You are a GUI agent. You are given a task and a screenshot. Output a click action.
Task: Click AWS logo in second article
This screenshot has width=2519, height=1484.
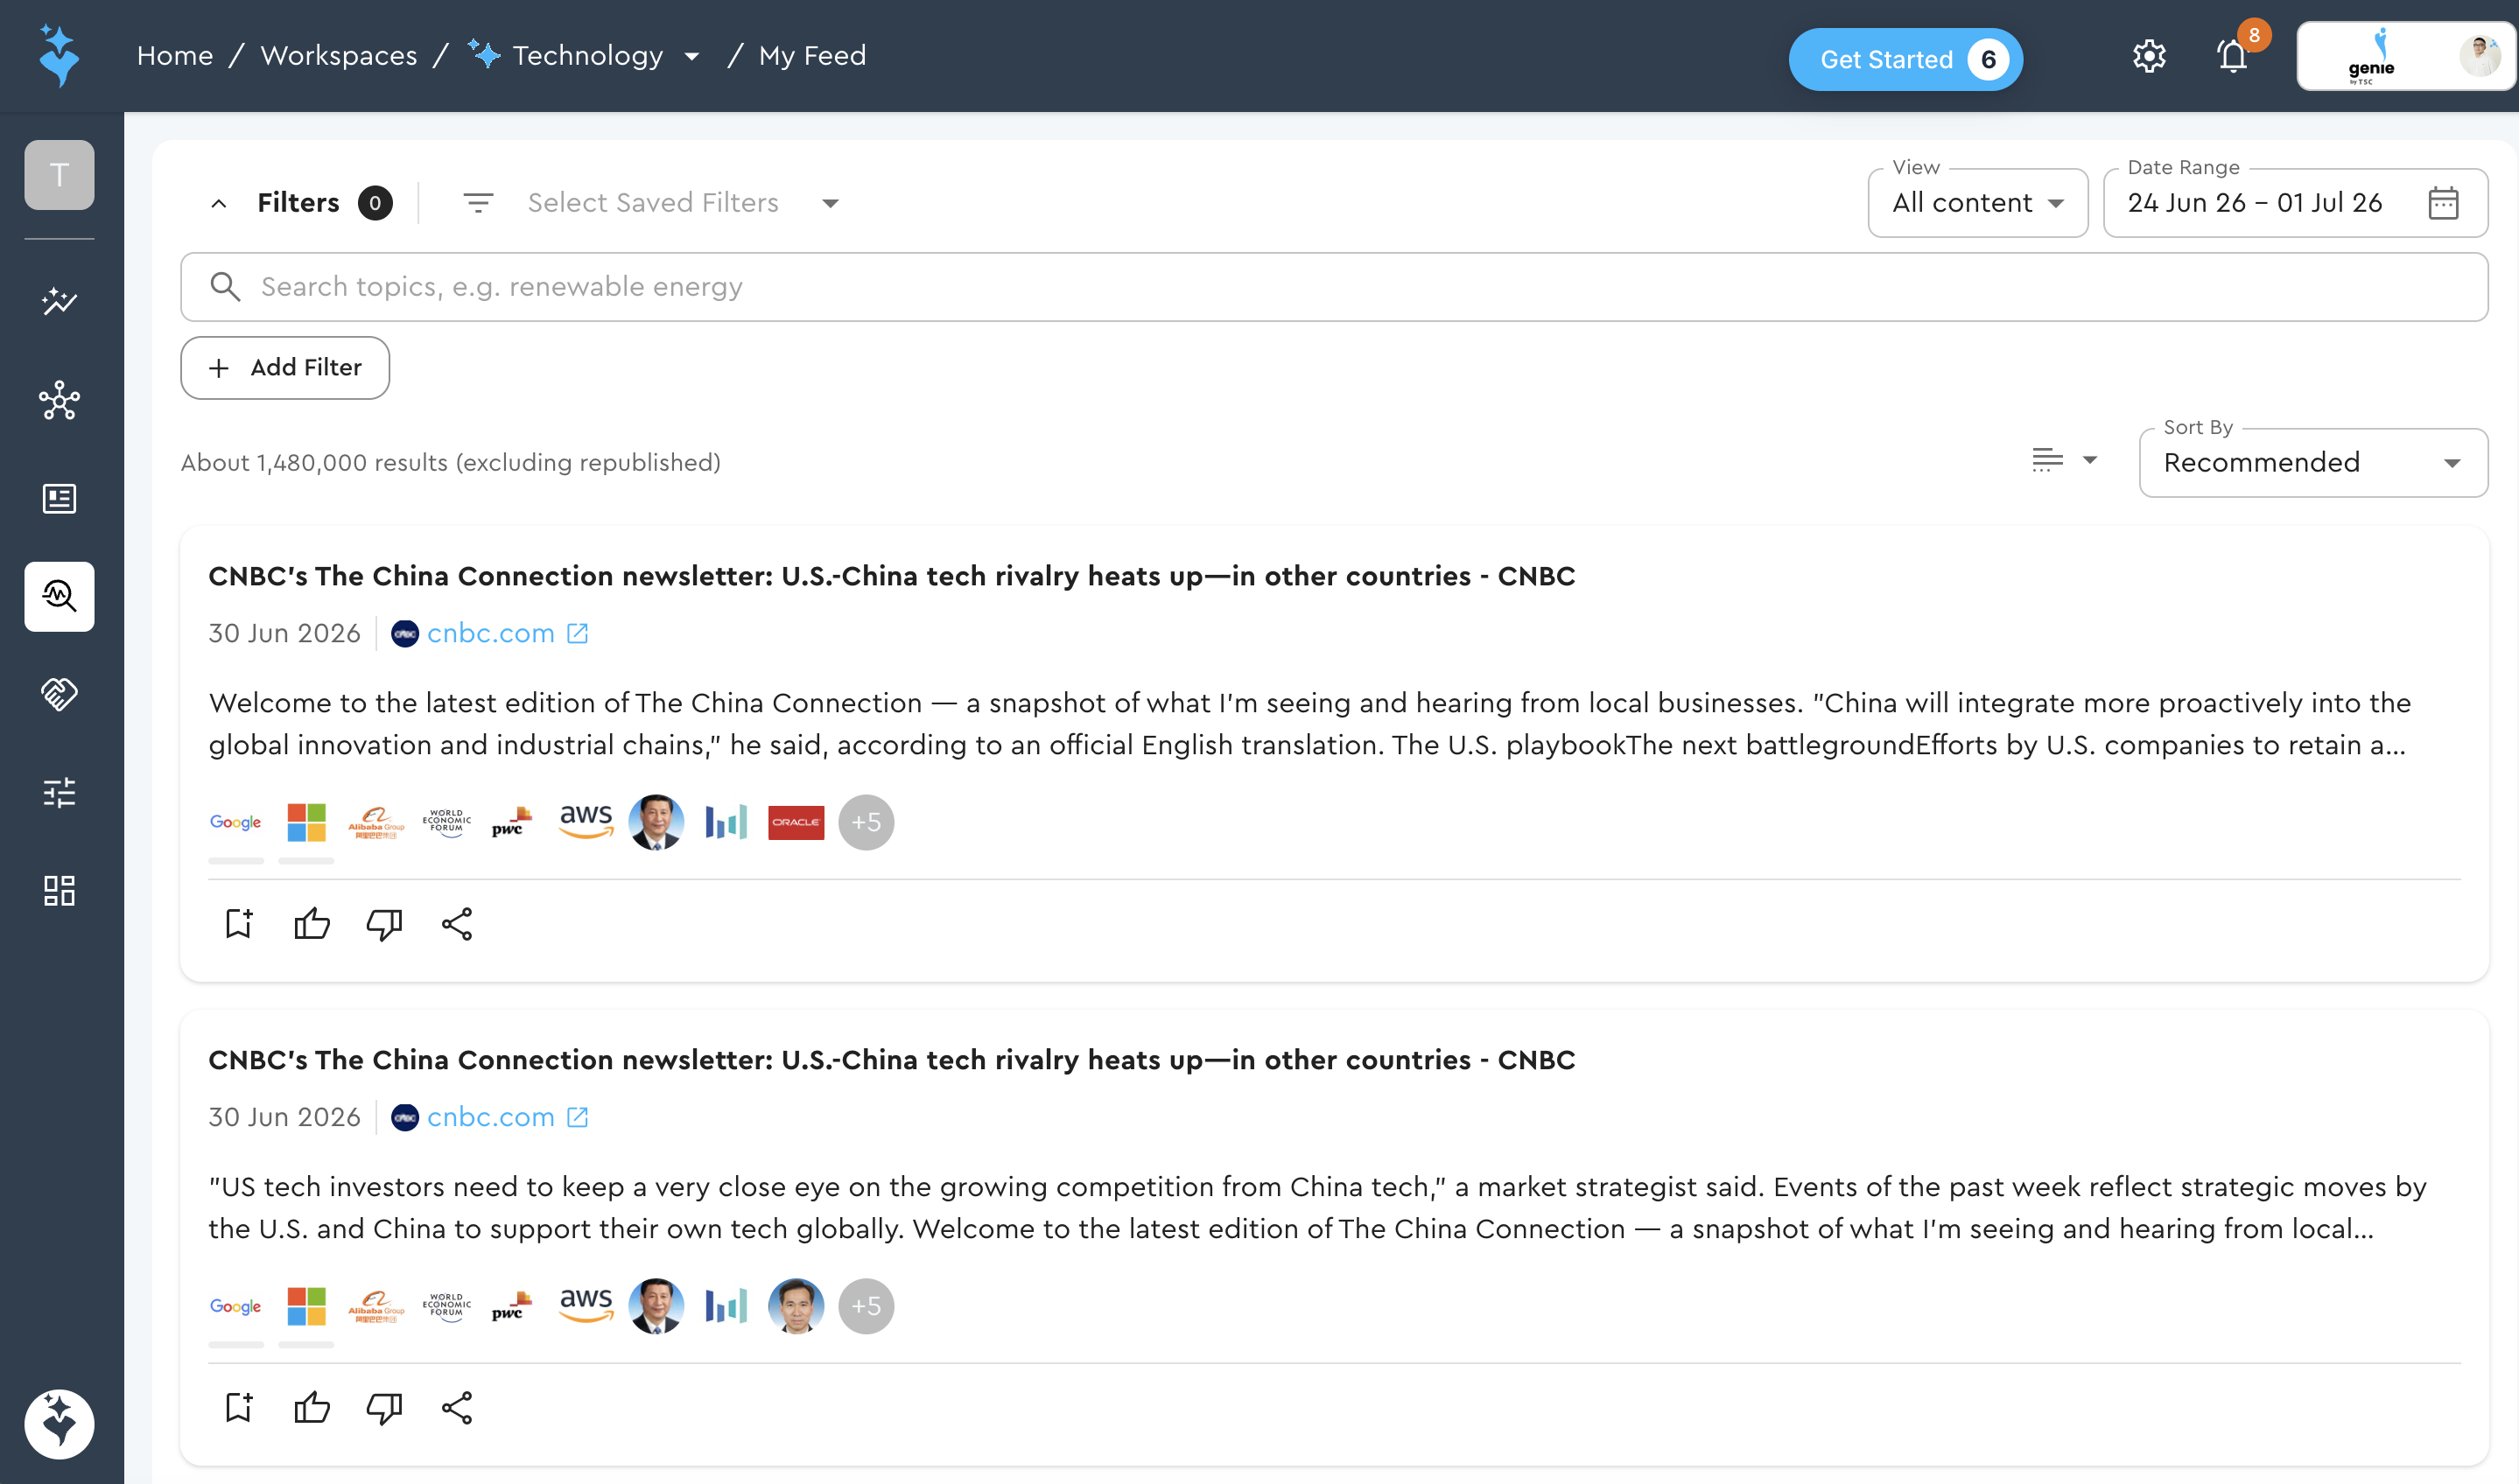586,1306
